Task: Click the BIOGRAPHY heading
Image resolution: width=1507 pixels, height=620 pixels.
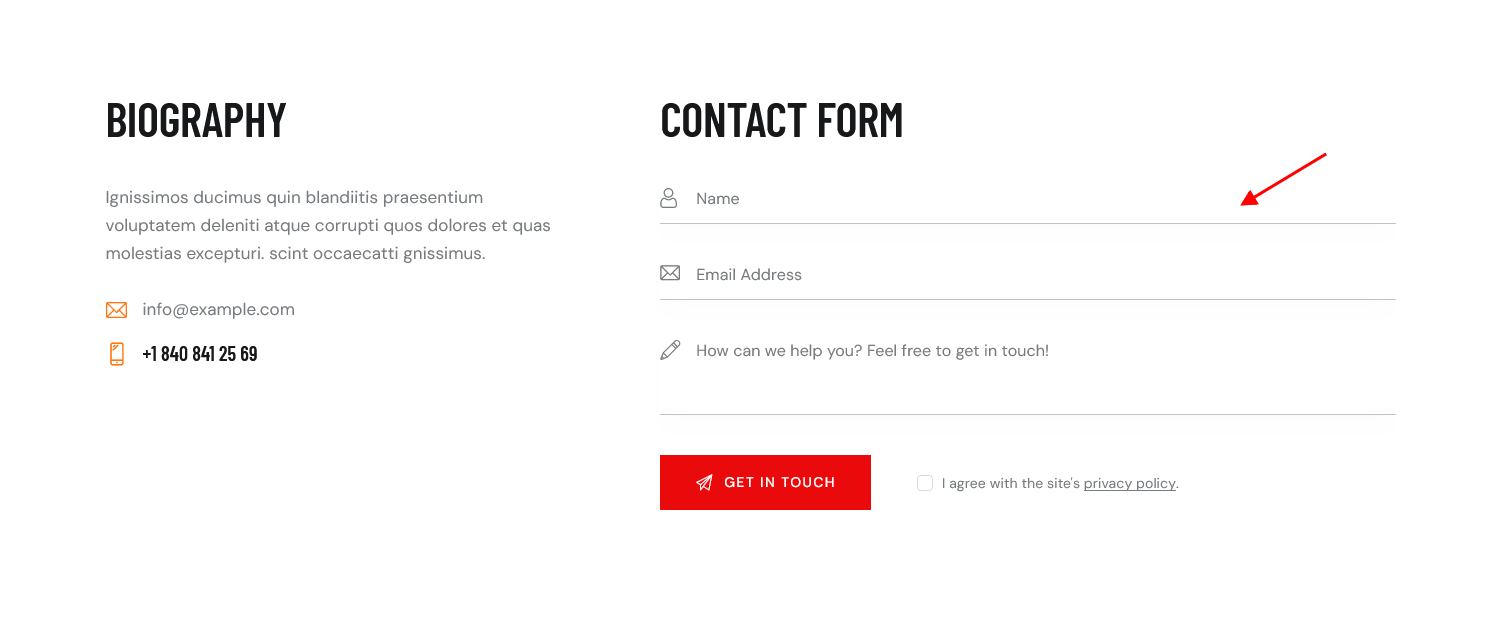Action: pyautogui.click(x=196, y=120)
